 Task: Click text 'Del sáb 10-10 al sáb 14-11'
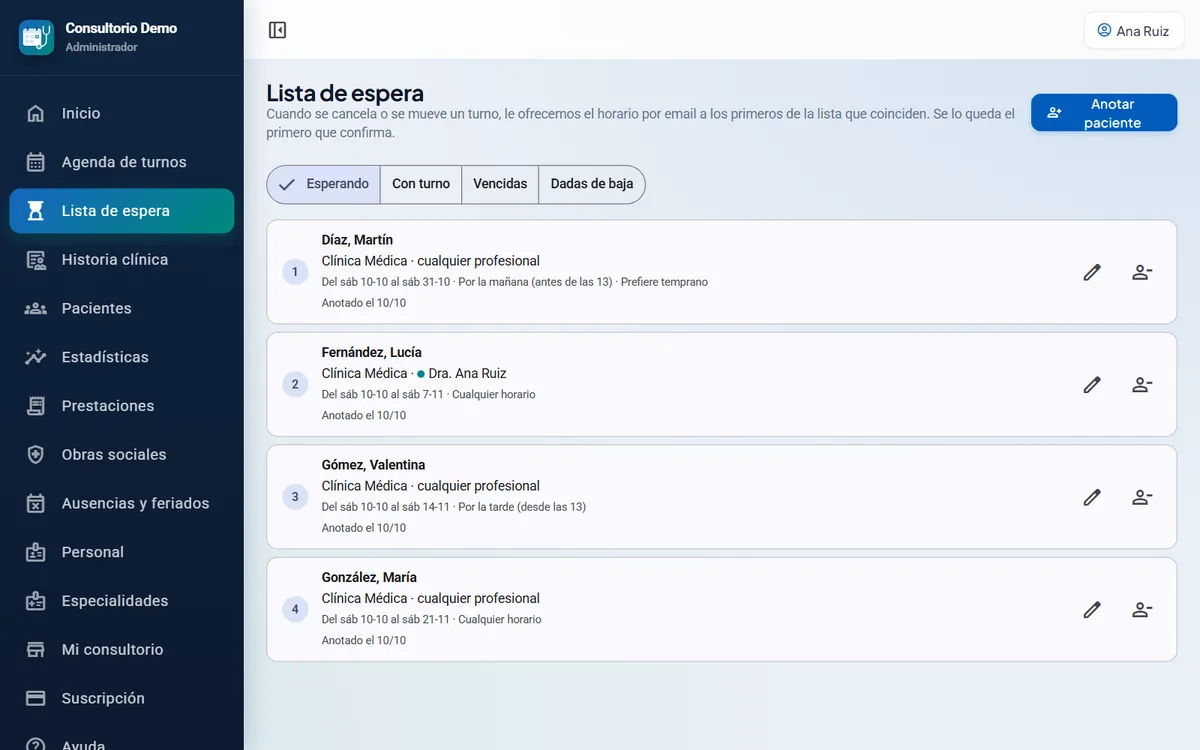(386, 507)
